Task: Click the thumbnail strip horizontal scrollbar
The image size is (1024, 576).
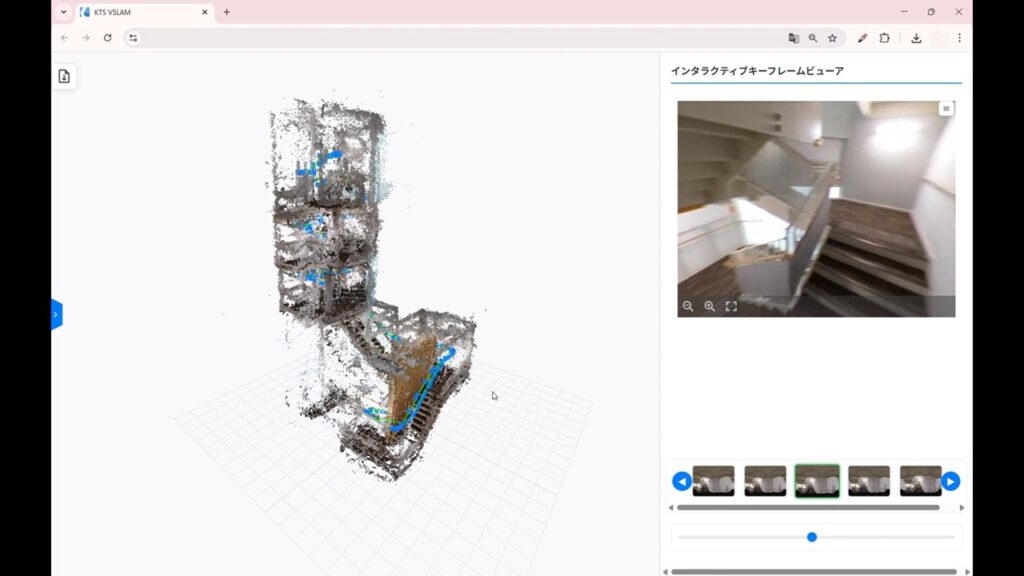Action: (x=808, y=507)
